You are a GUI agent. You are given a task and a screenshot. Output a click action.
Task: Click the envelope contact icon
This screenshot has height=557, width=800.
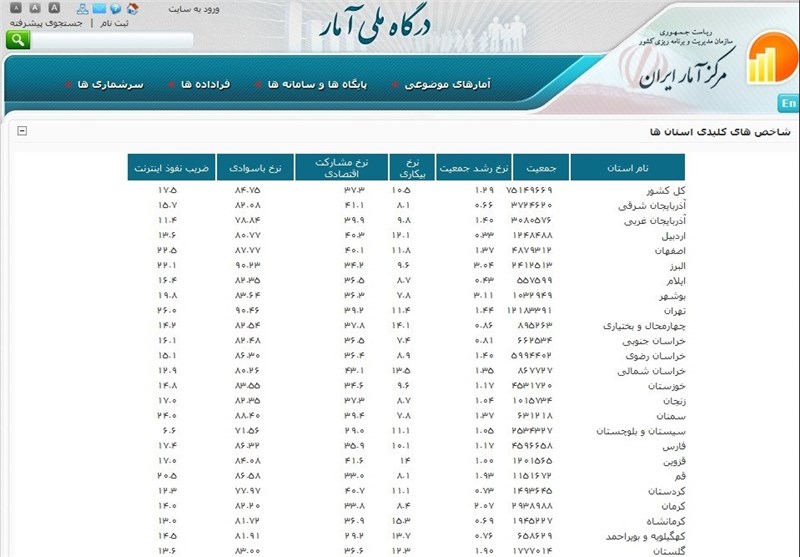coord(98,8)
